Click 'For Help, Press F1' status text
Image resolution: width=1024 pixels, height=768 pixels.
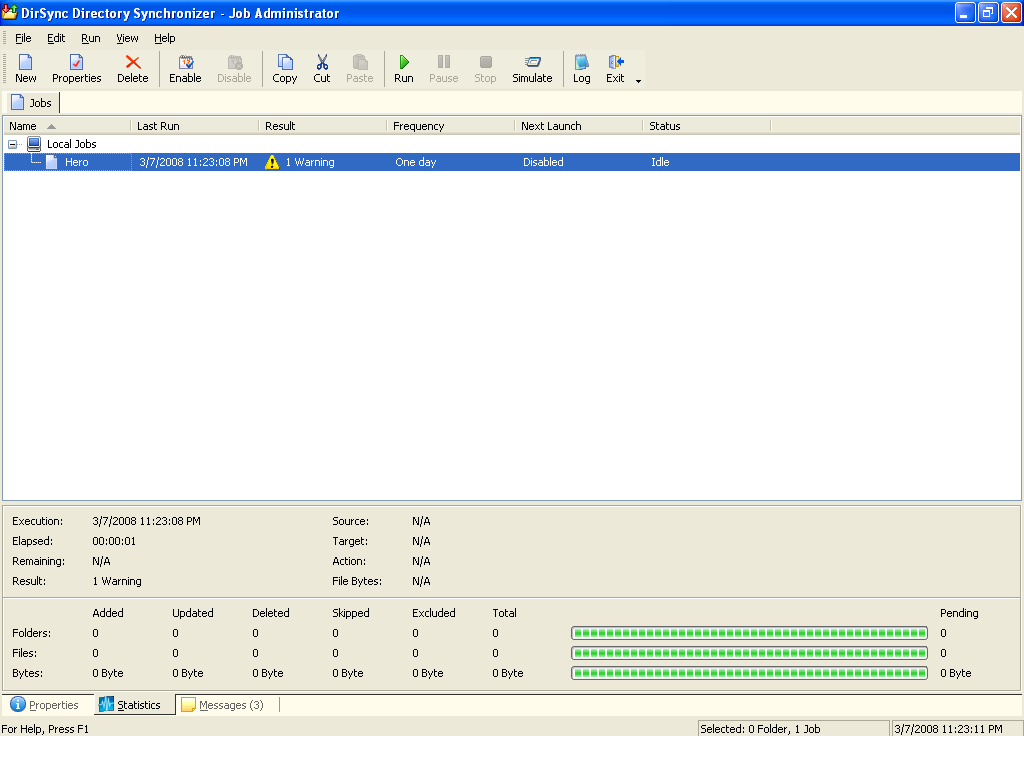click(x=45, y=729)
